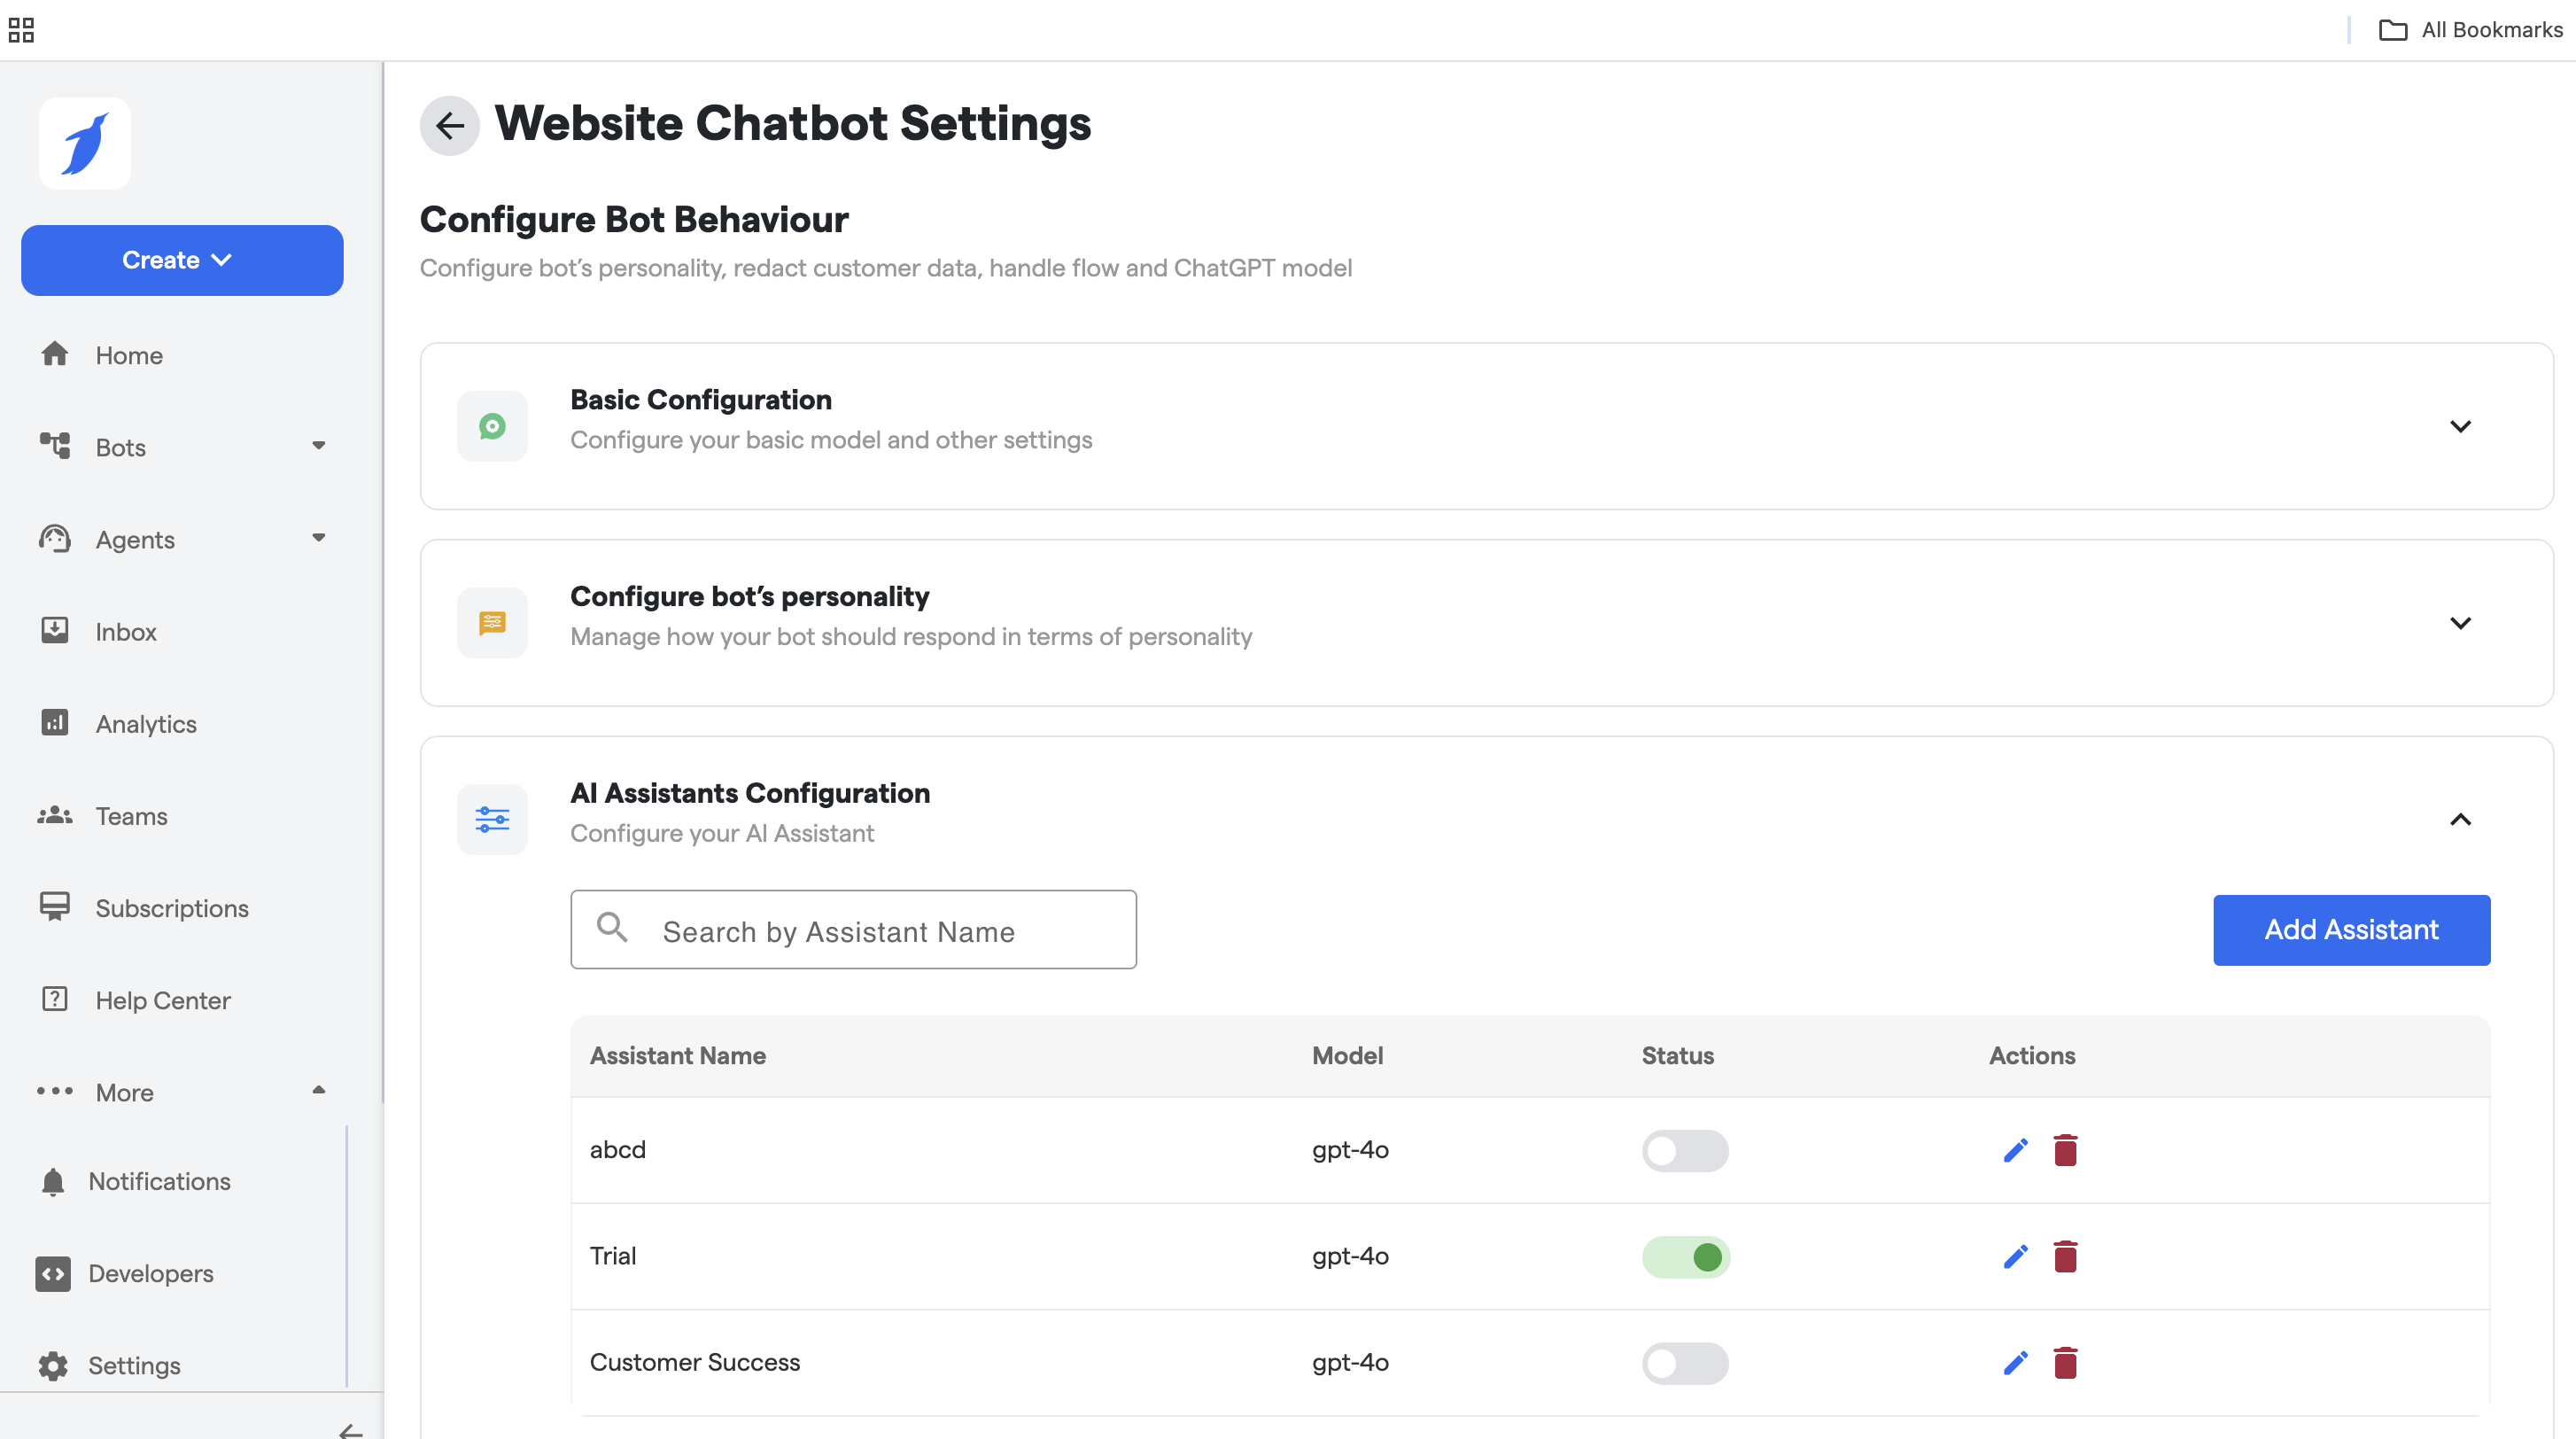Delete the Trial assistant via trash icon

click(x=2065, y=1256)
